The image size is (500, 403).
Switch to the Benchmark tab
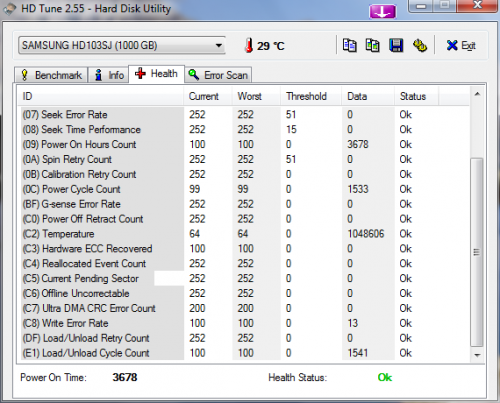pos(51,75)
